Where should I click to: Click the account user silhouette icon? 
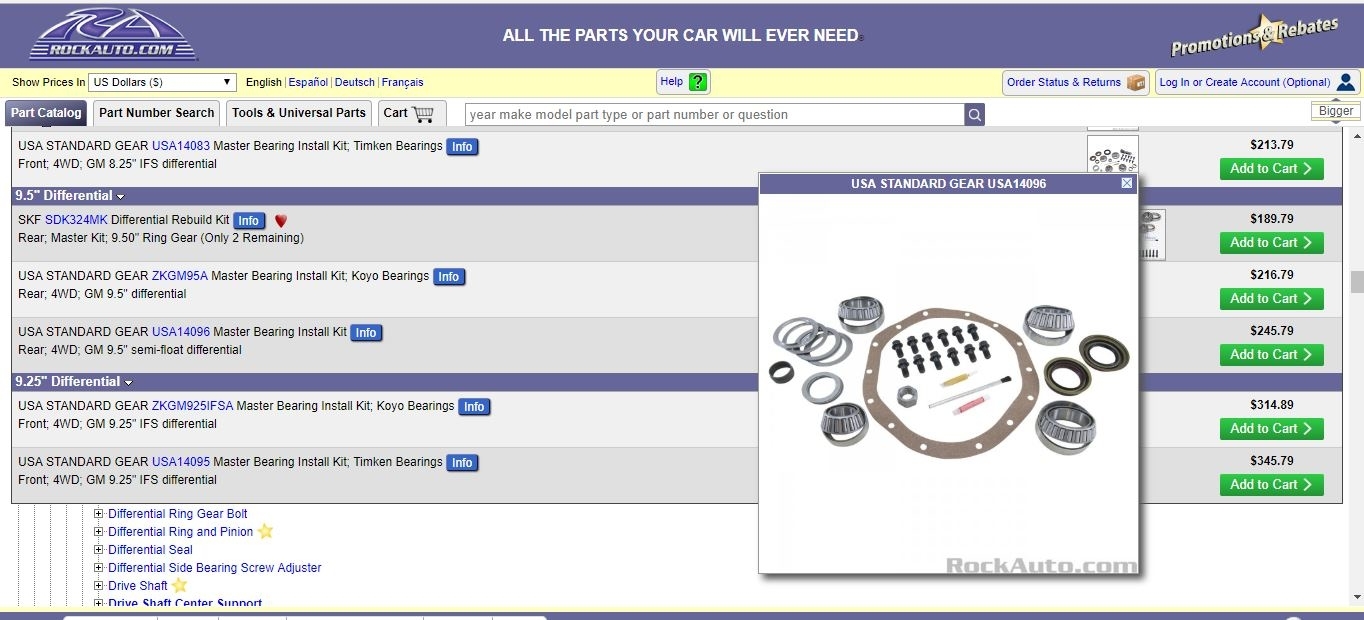(x=1345, y=82)
